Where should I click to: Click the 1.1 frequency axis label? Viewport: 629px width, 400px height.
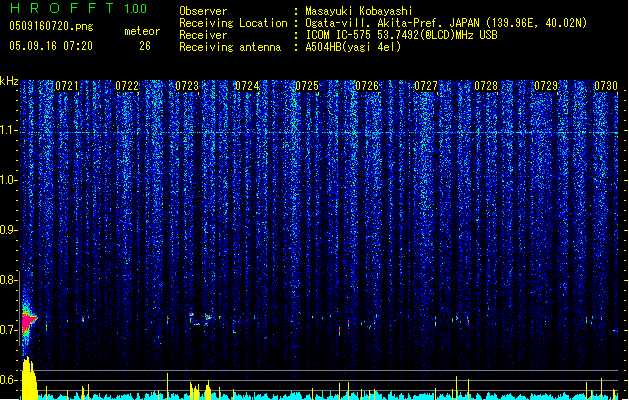point(9,131)
